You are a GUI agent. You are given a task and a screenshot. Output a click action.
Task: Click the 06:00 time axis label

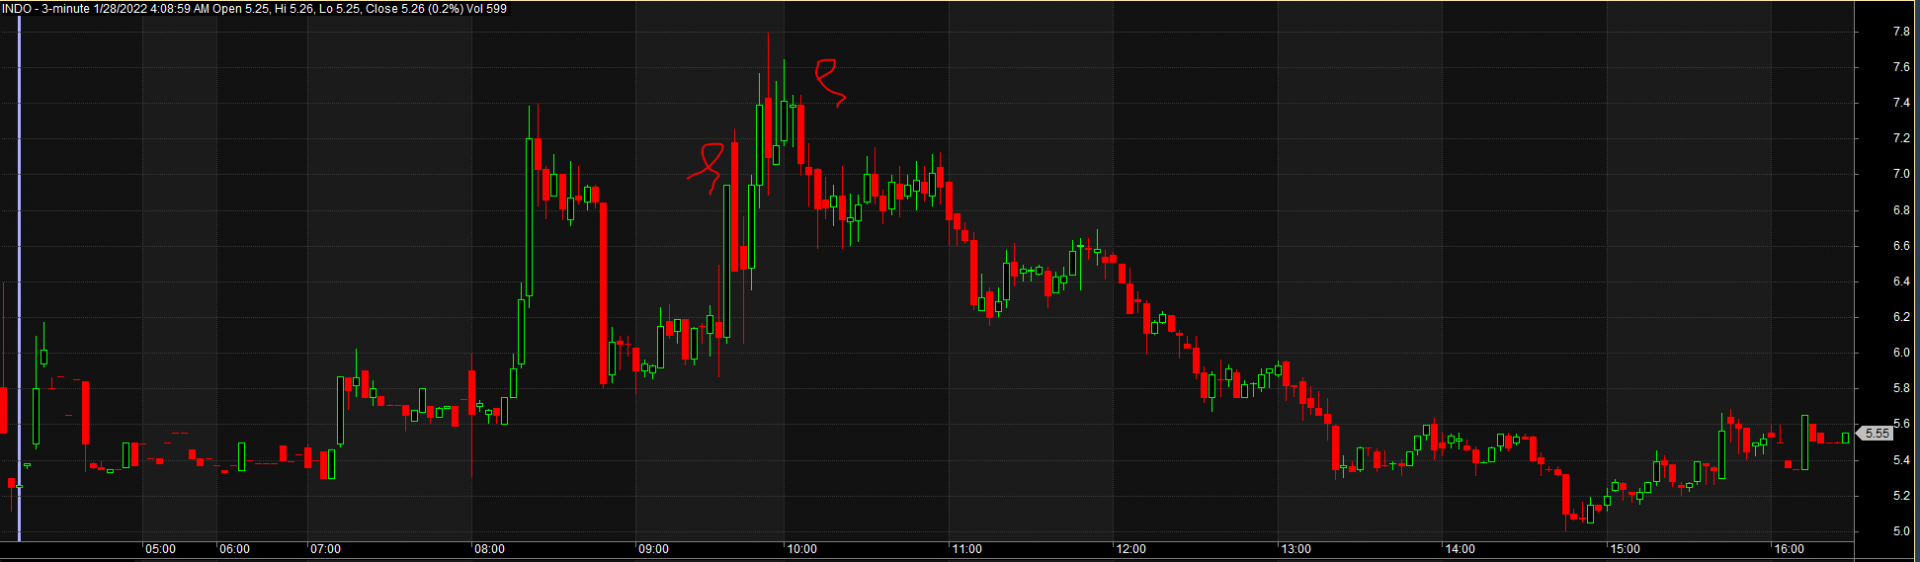[x=234, y=549]
